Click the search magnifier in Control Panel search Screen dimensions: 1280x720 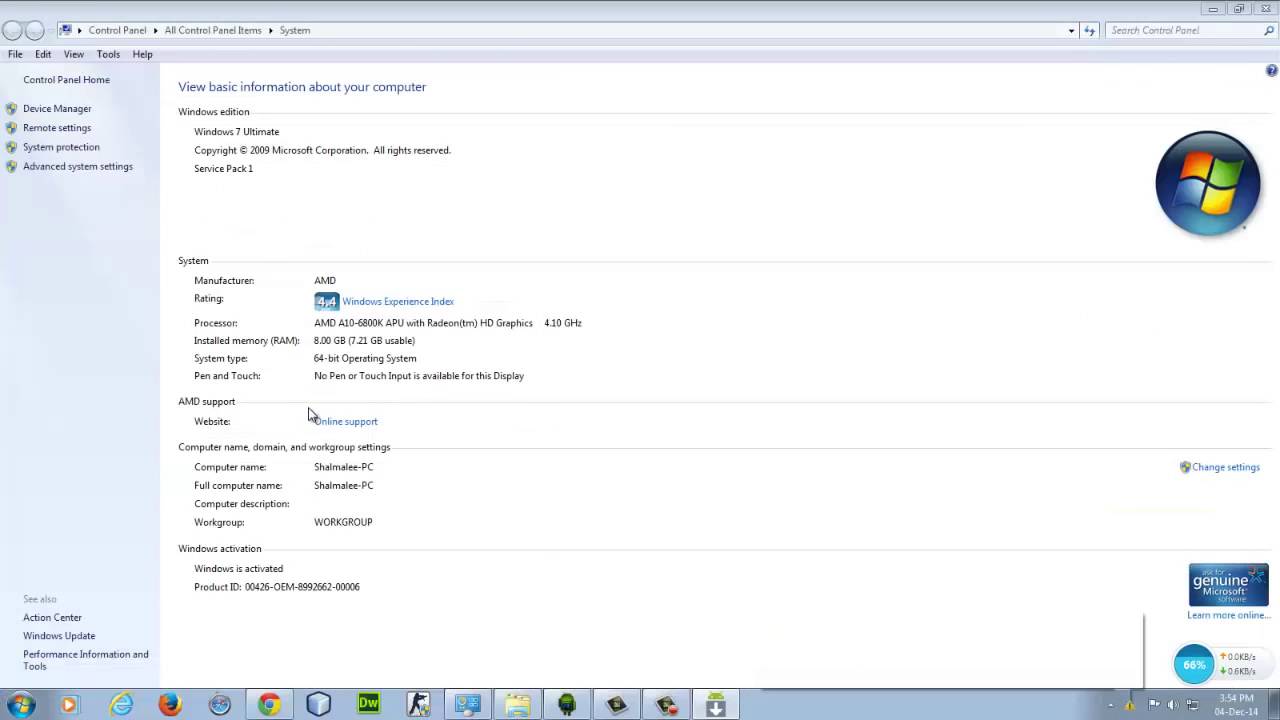coord(1269,30)
